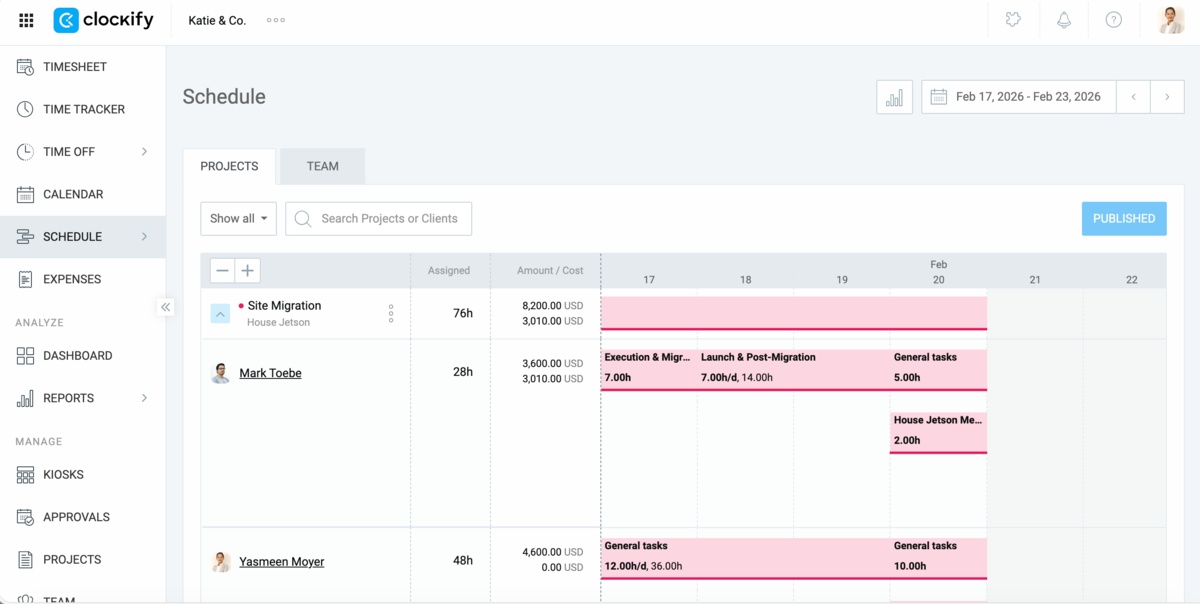Click the PUBLISHED button
Viewport: 1200px width, 604px height.
(1124, 218)
